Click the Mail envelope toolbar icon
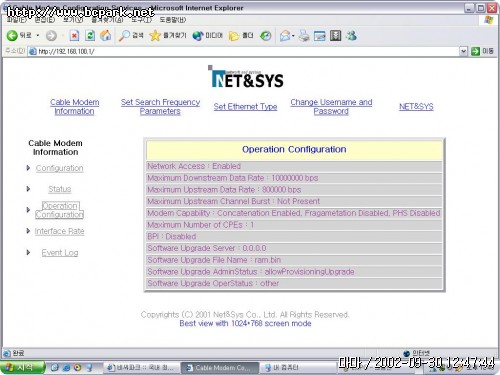The width and height of the screenshot is (500, 375). pyautogui.click(x=285, y=35)
